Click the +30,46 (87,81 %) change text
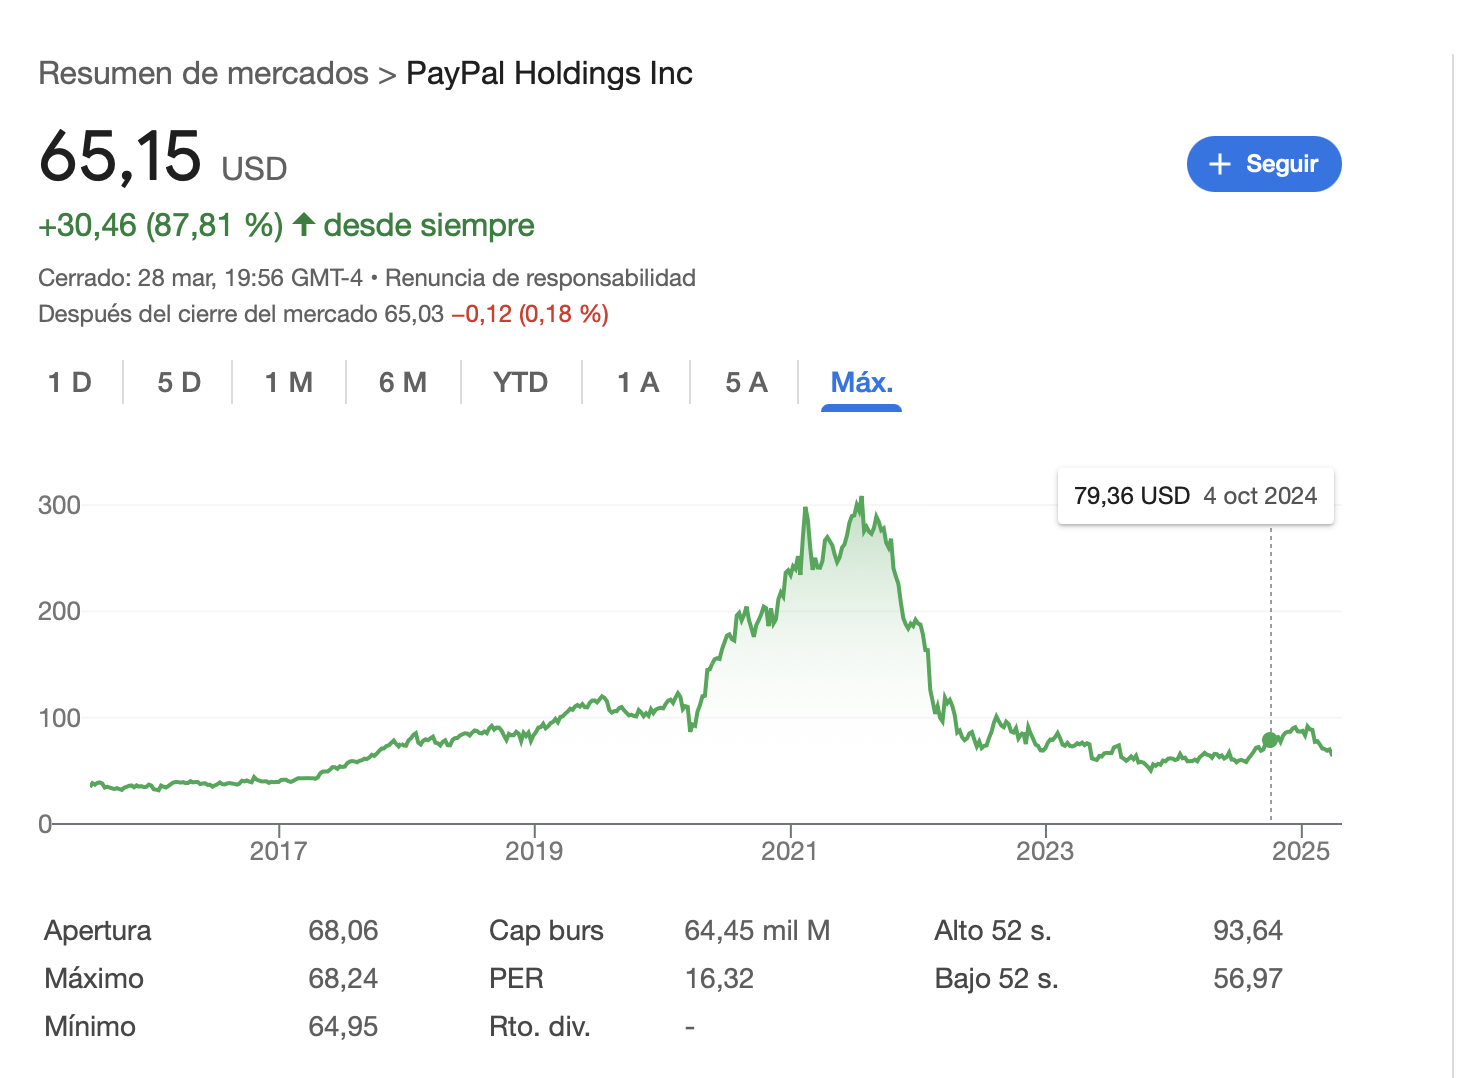1460x1078 pixels. coord(160,225)
